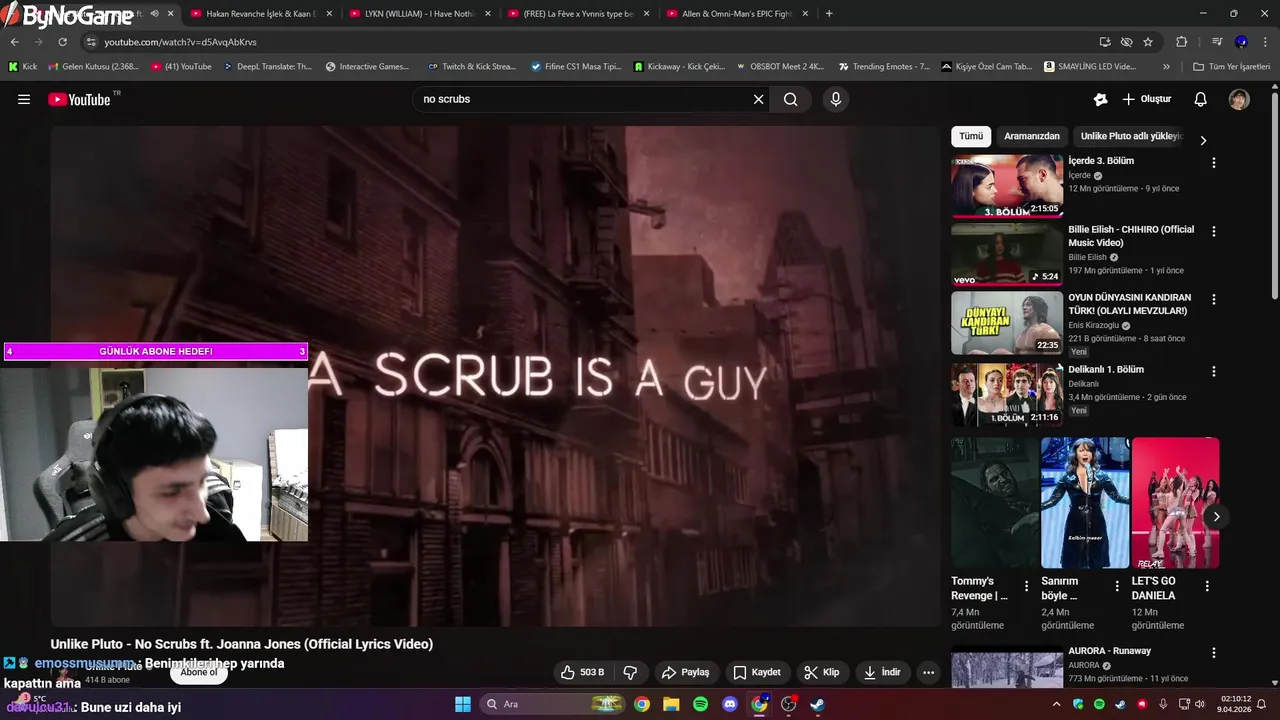Image resolution: width=1280 pixels, height=720 pixels.
Task: Open the YouTube guide hamburger menu
Action: pyautogui.click(x=24, y=99)
